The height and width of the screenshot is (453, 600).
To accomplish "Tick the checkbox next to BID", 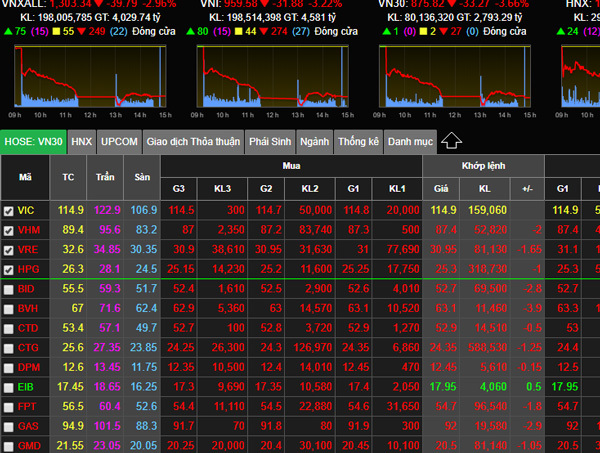I will pyautogui.click(x=9, y=288).
